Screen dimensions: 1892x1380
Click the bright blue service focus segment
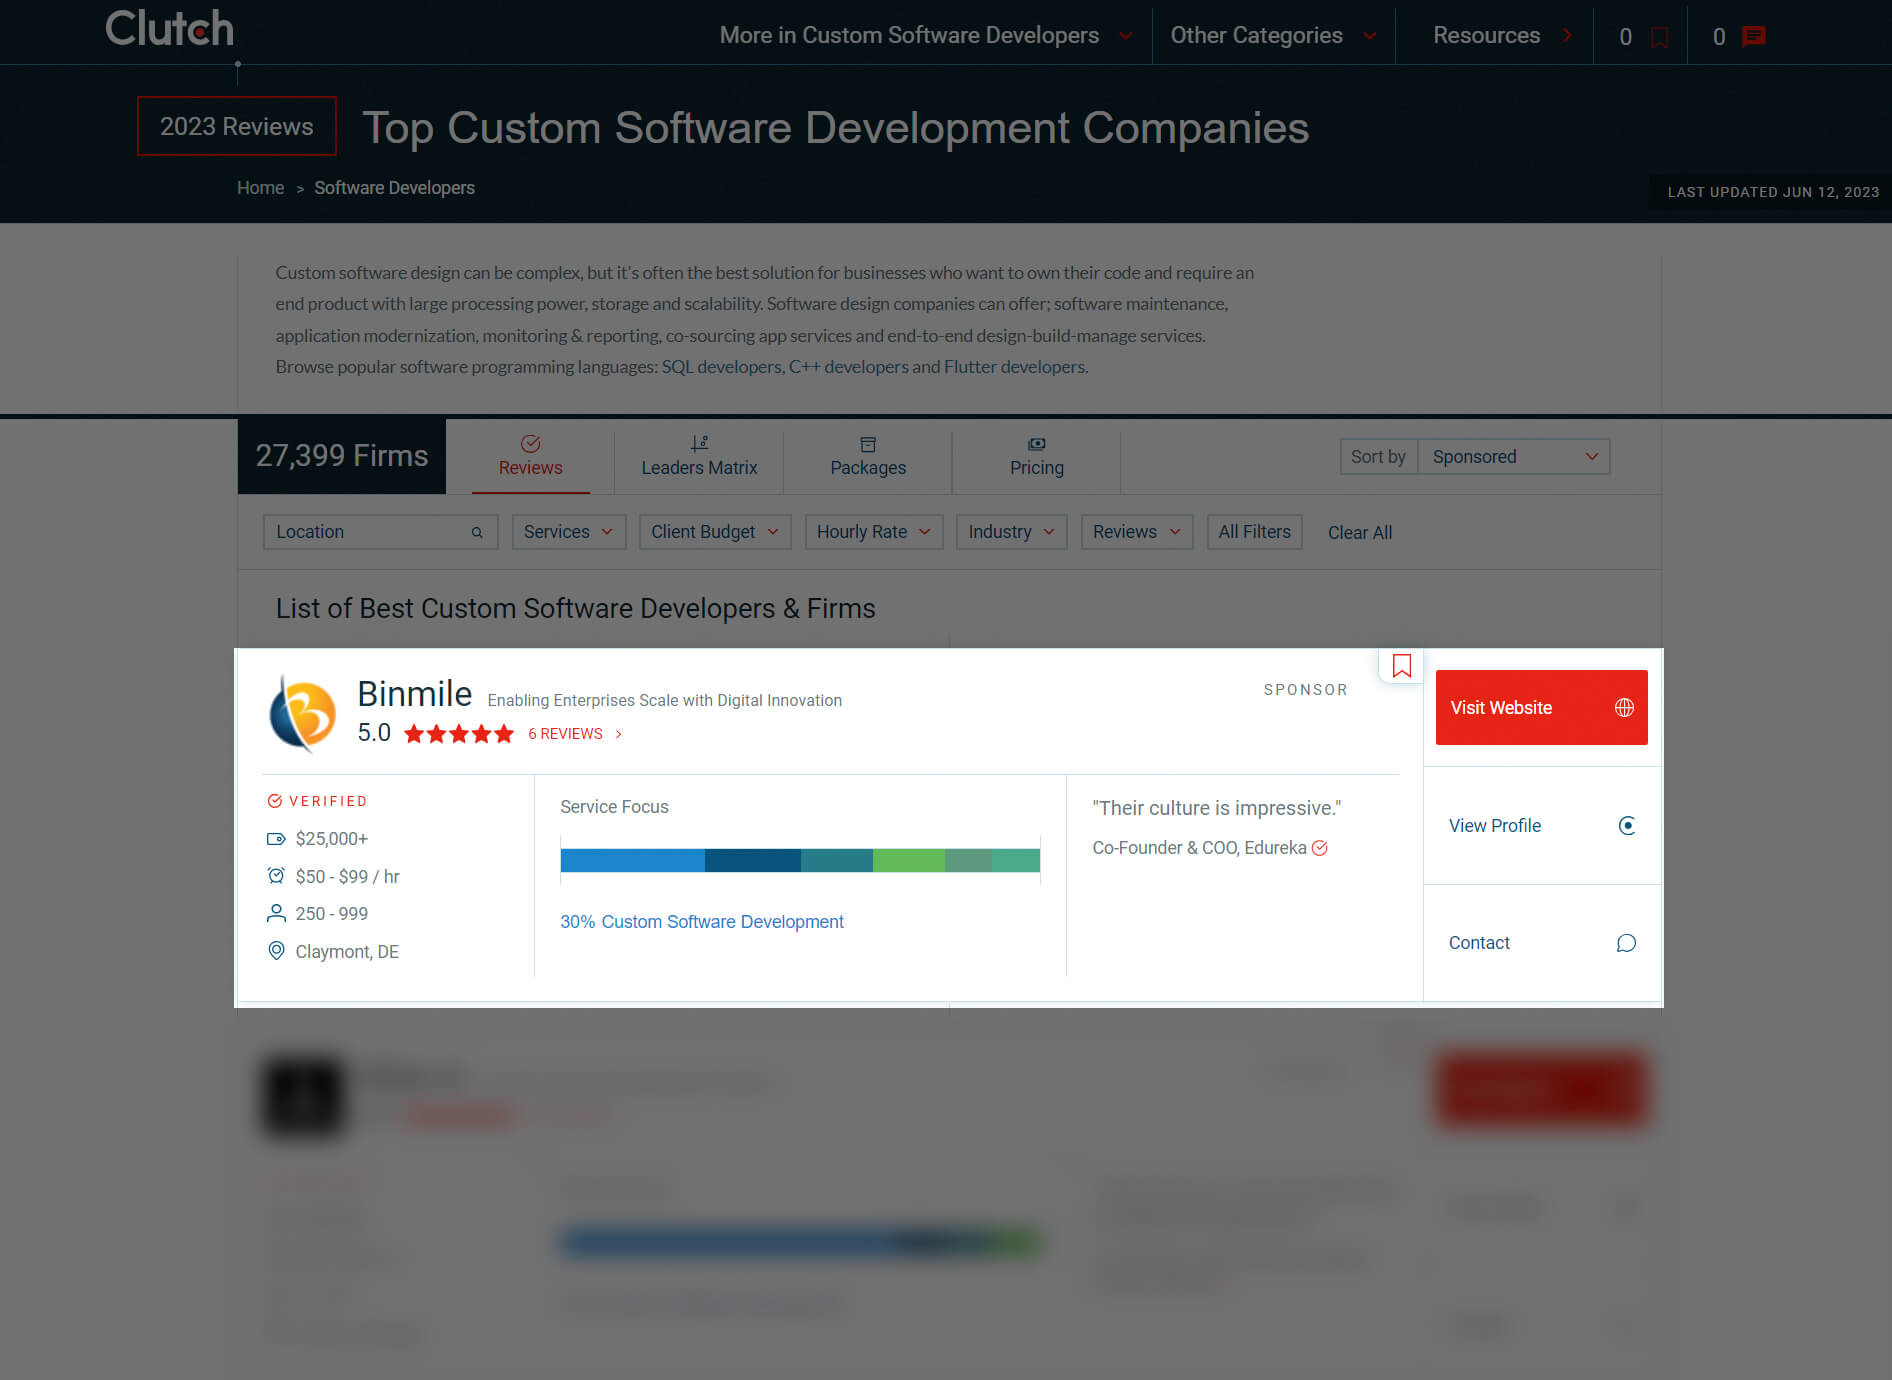point(633,860)
